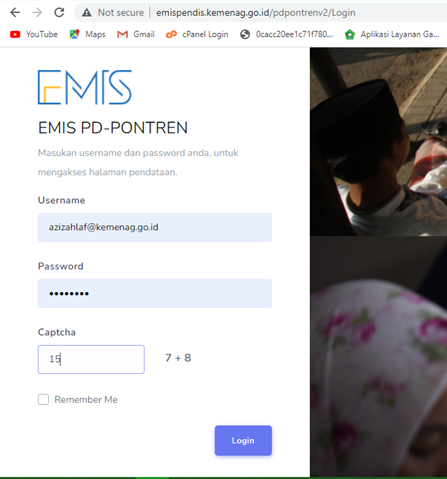Image resolution: width=447 pixels, height=479 pixels.
Task: Click the Remember Me label text
Action: point(86,399)
